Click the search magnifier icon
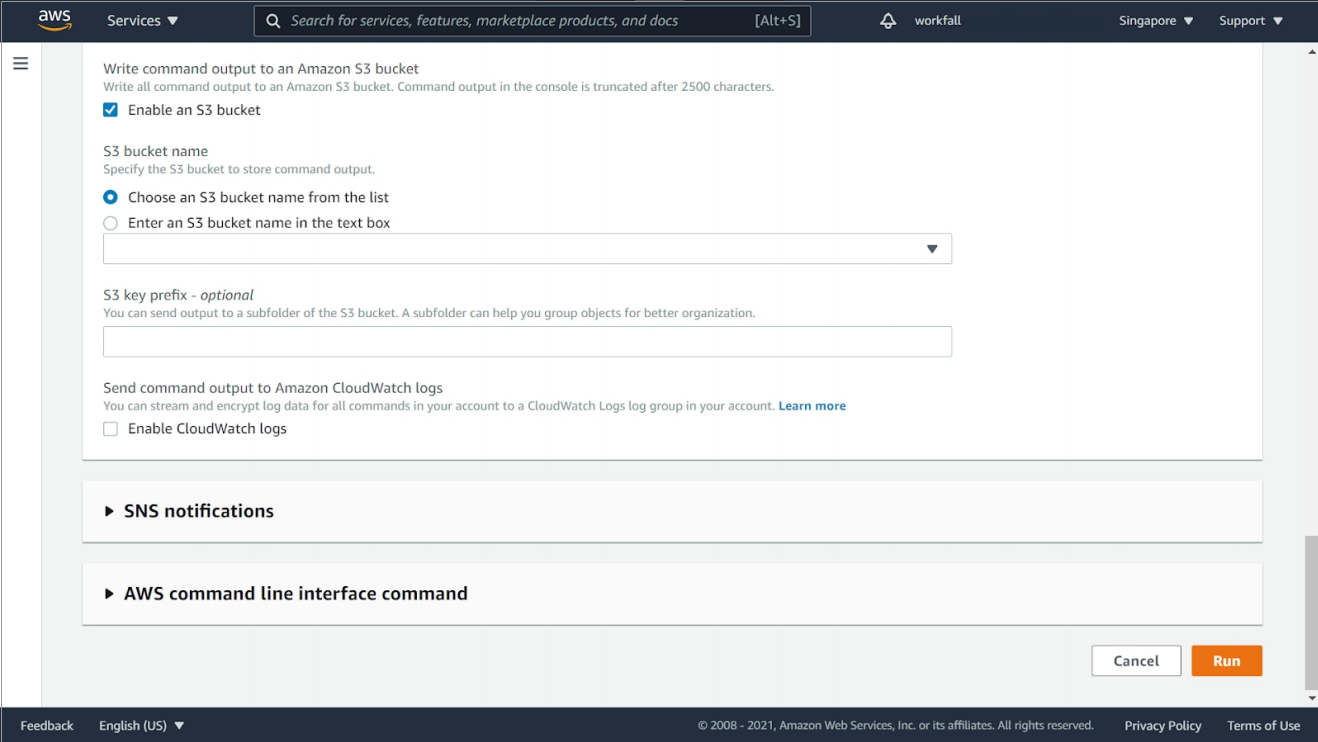The height and width of the screenshot is (742, 1318). (273, 21)
